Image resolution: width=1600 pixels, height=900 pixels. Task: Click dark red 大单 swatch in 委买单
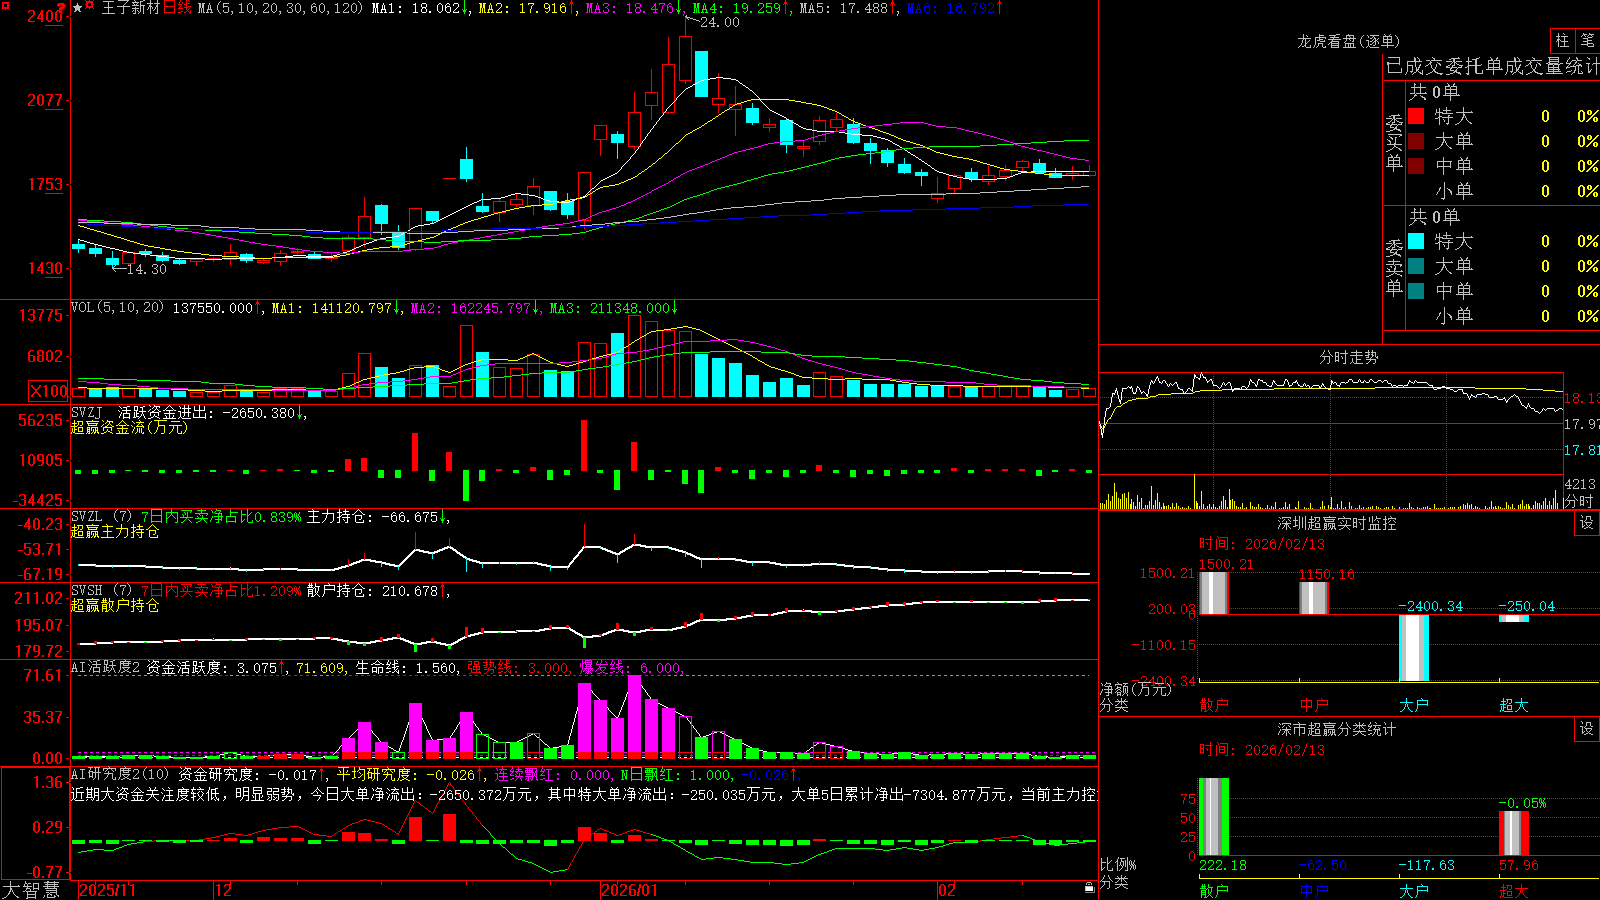tap(1416, 141)
